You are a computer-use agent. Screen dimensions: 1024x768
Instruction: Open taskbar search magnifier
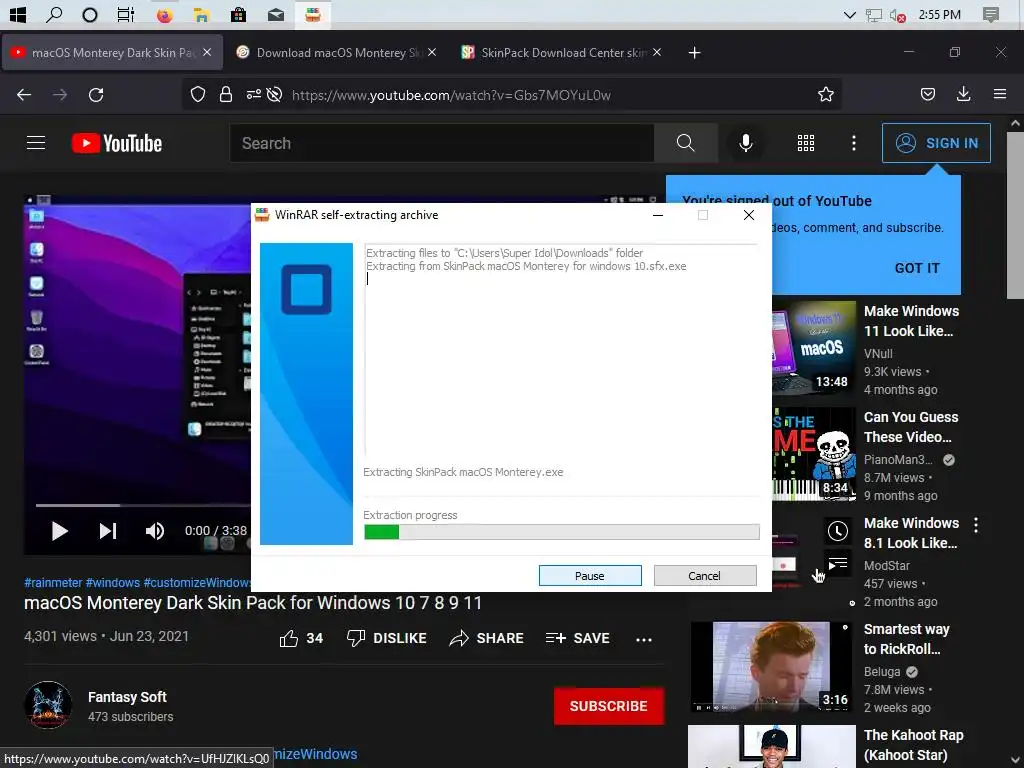[54, 14]
